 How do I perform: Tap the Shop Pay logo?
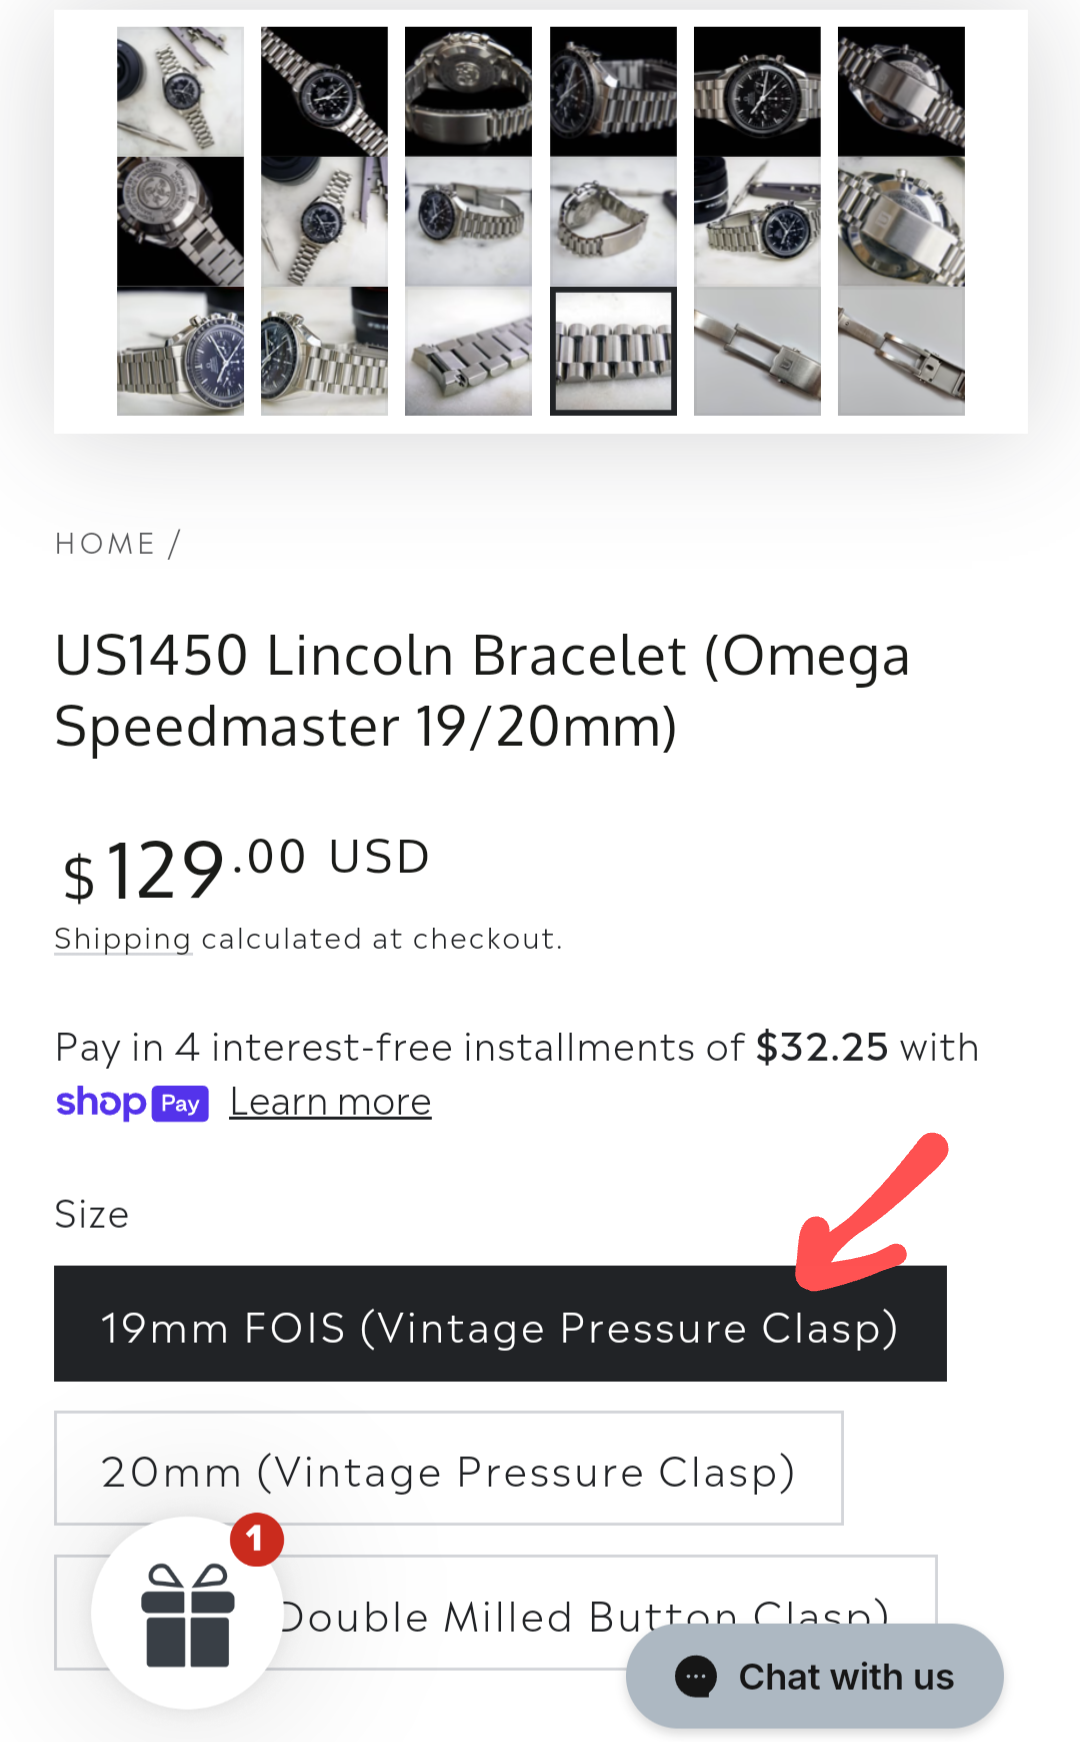pyautogui.click(x=132, y=1103)
